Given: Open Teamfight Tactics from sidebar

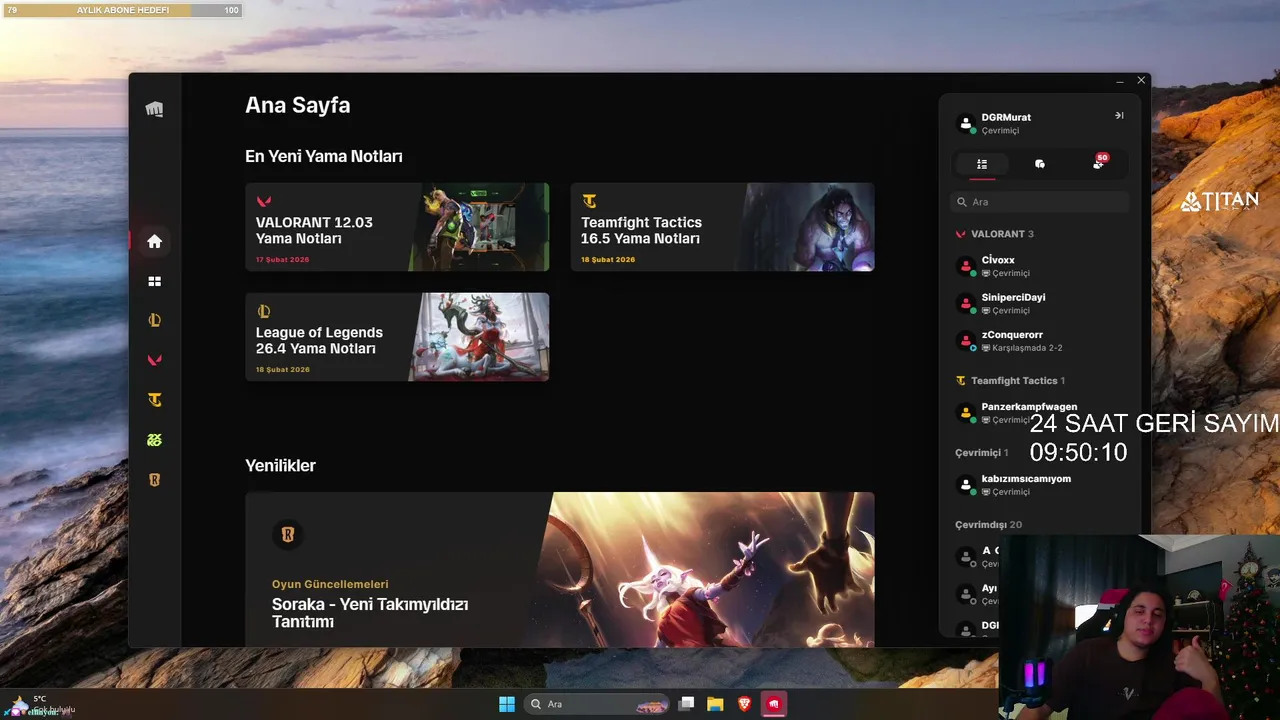Looking at the screenshot, I should pyautogui.click(x=154, y=400).
